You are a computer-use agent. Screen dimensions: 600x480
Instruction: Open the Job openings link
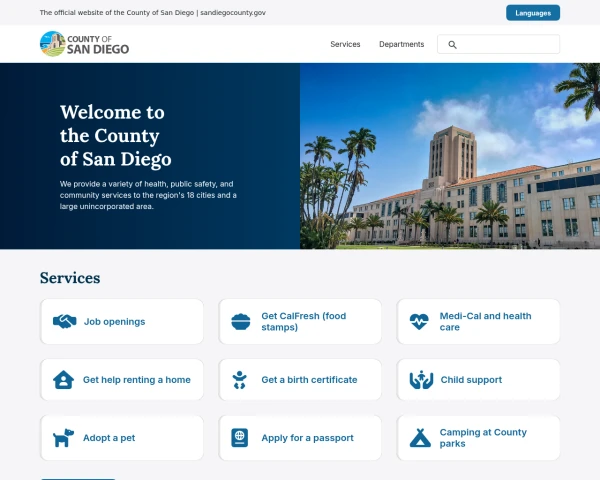pos(114,322)
